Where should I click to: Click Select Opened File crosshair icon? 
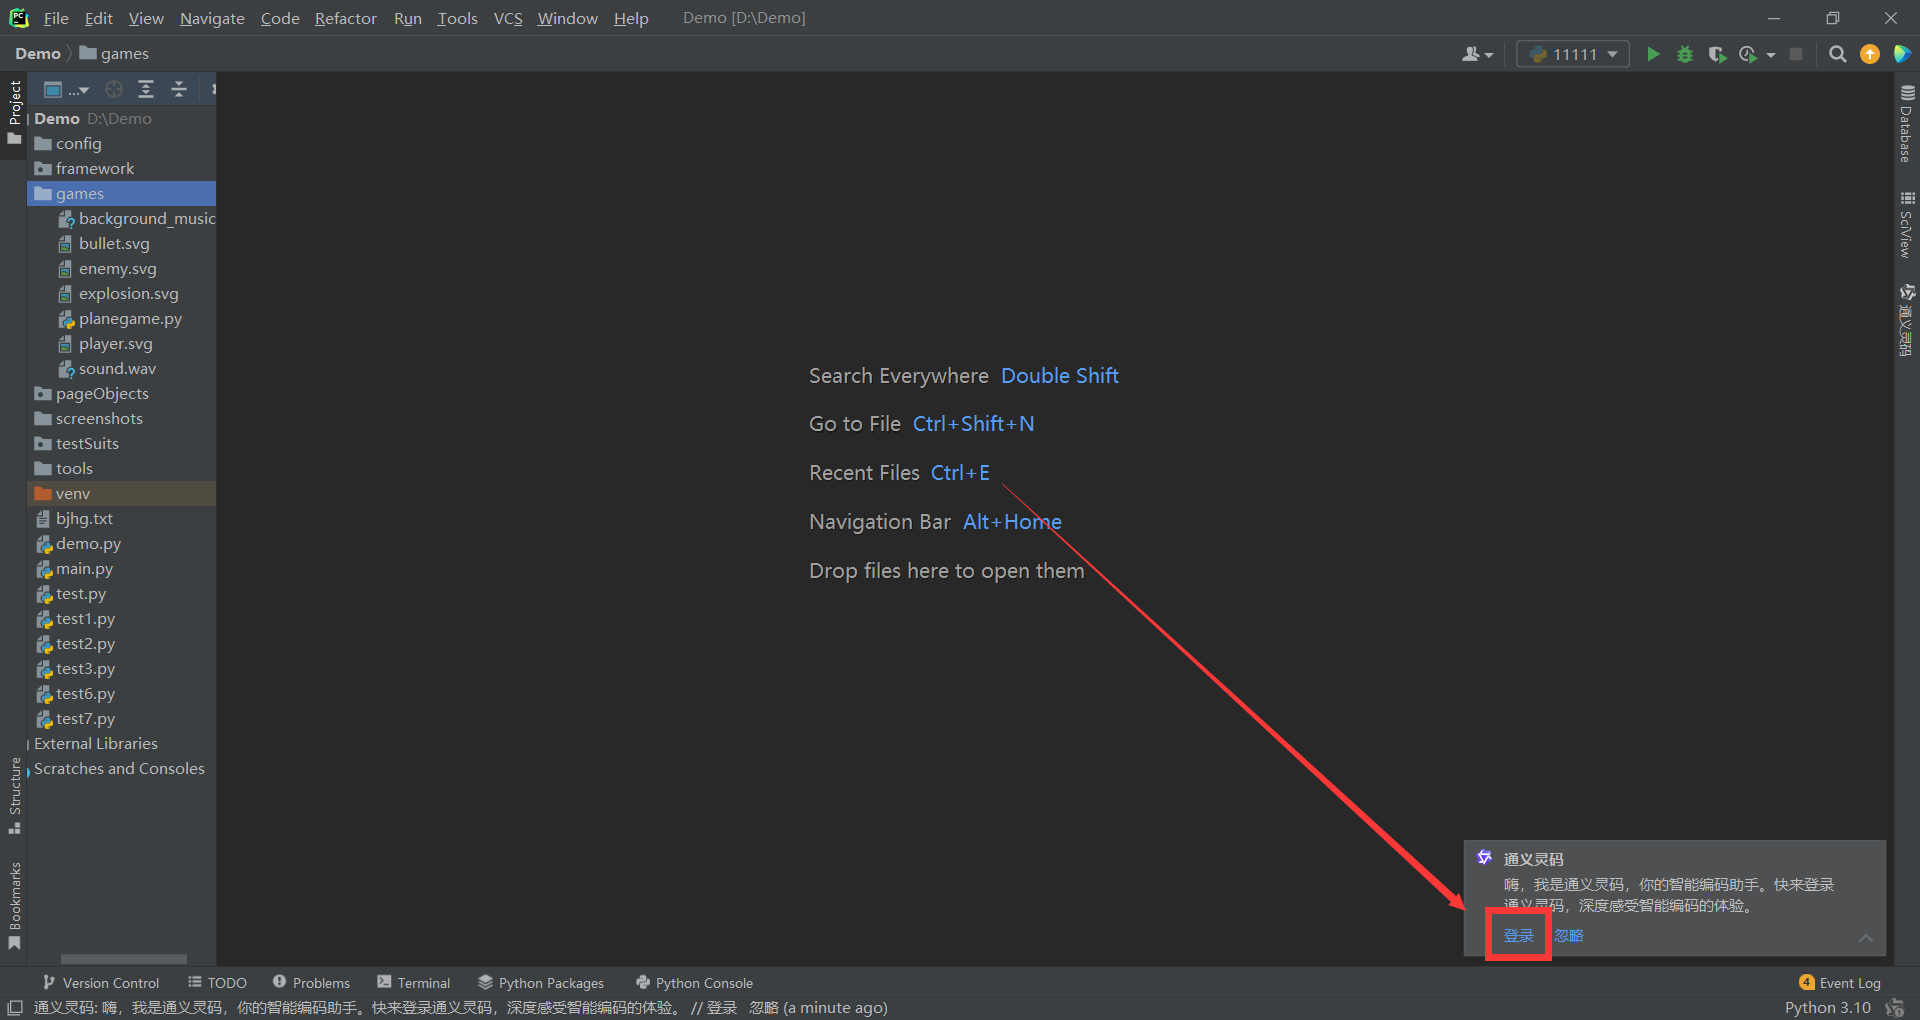114,90
